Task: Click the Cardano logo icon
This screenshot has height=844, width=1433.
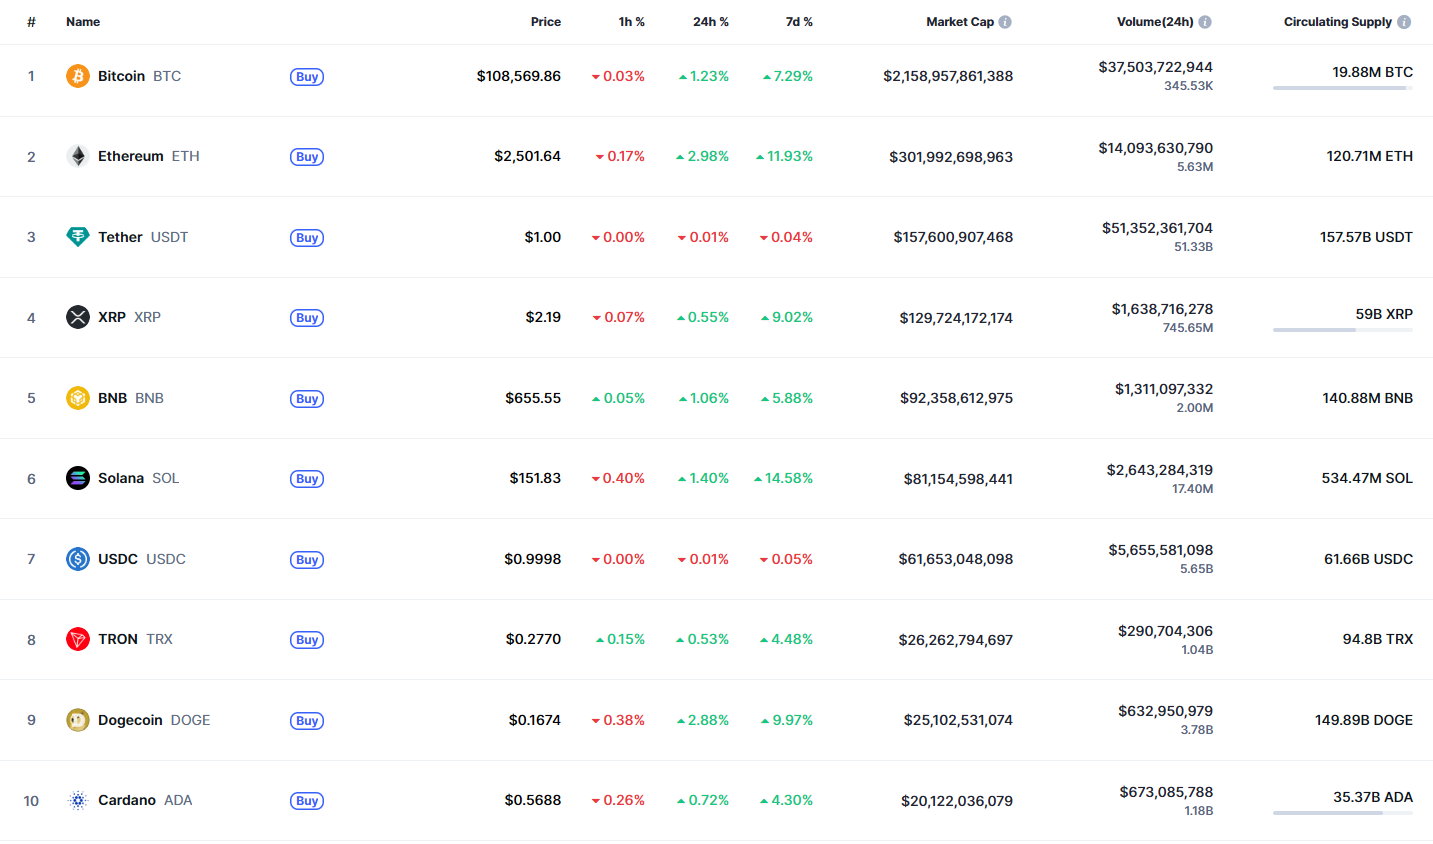Action: [x=78, y=800]
